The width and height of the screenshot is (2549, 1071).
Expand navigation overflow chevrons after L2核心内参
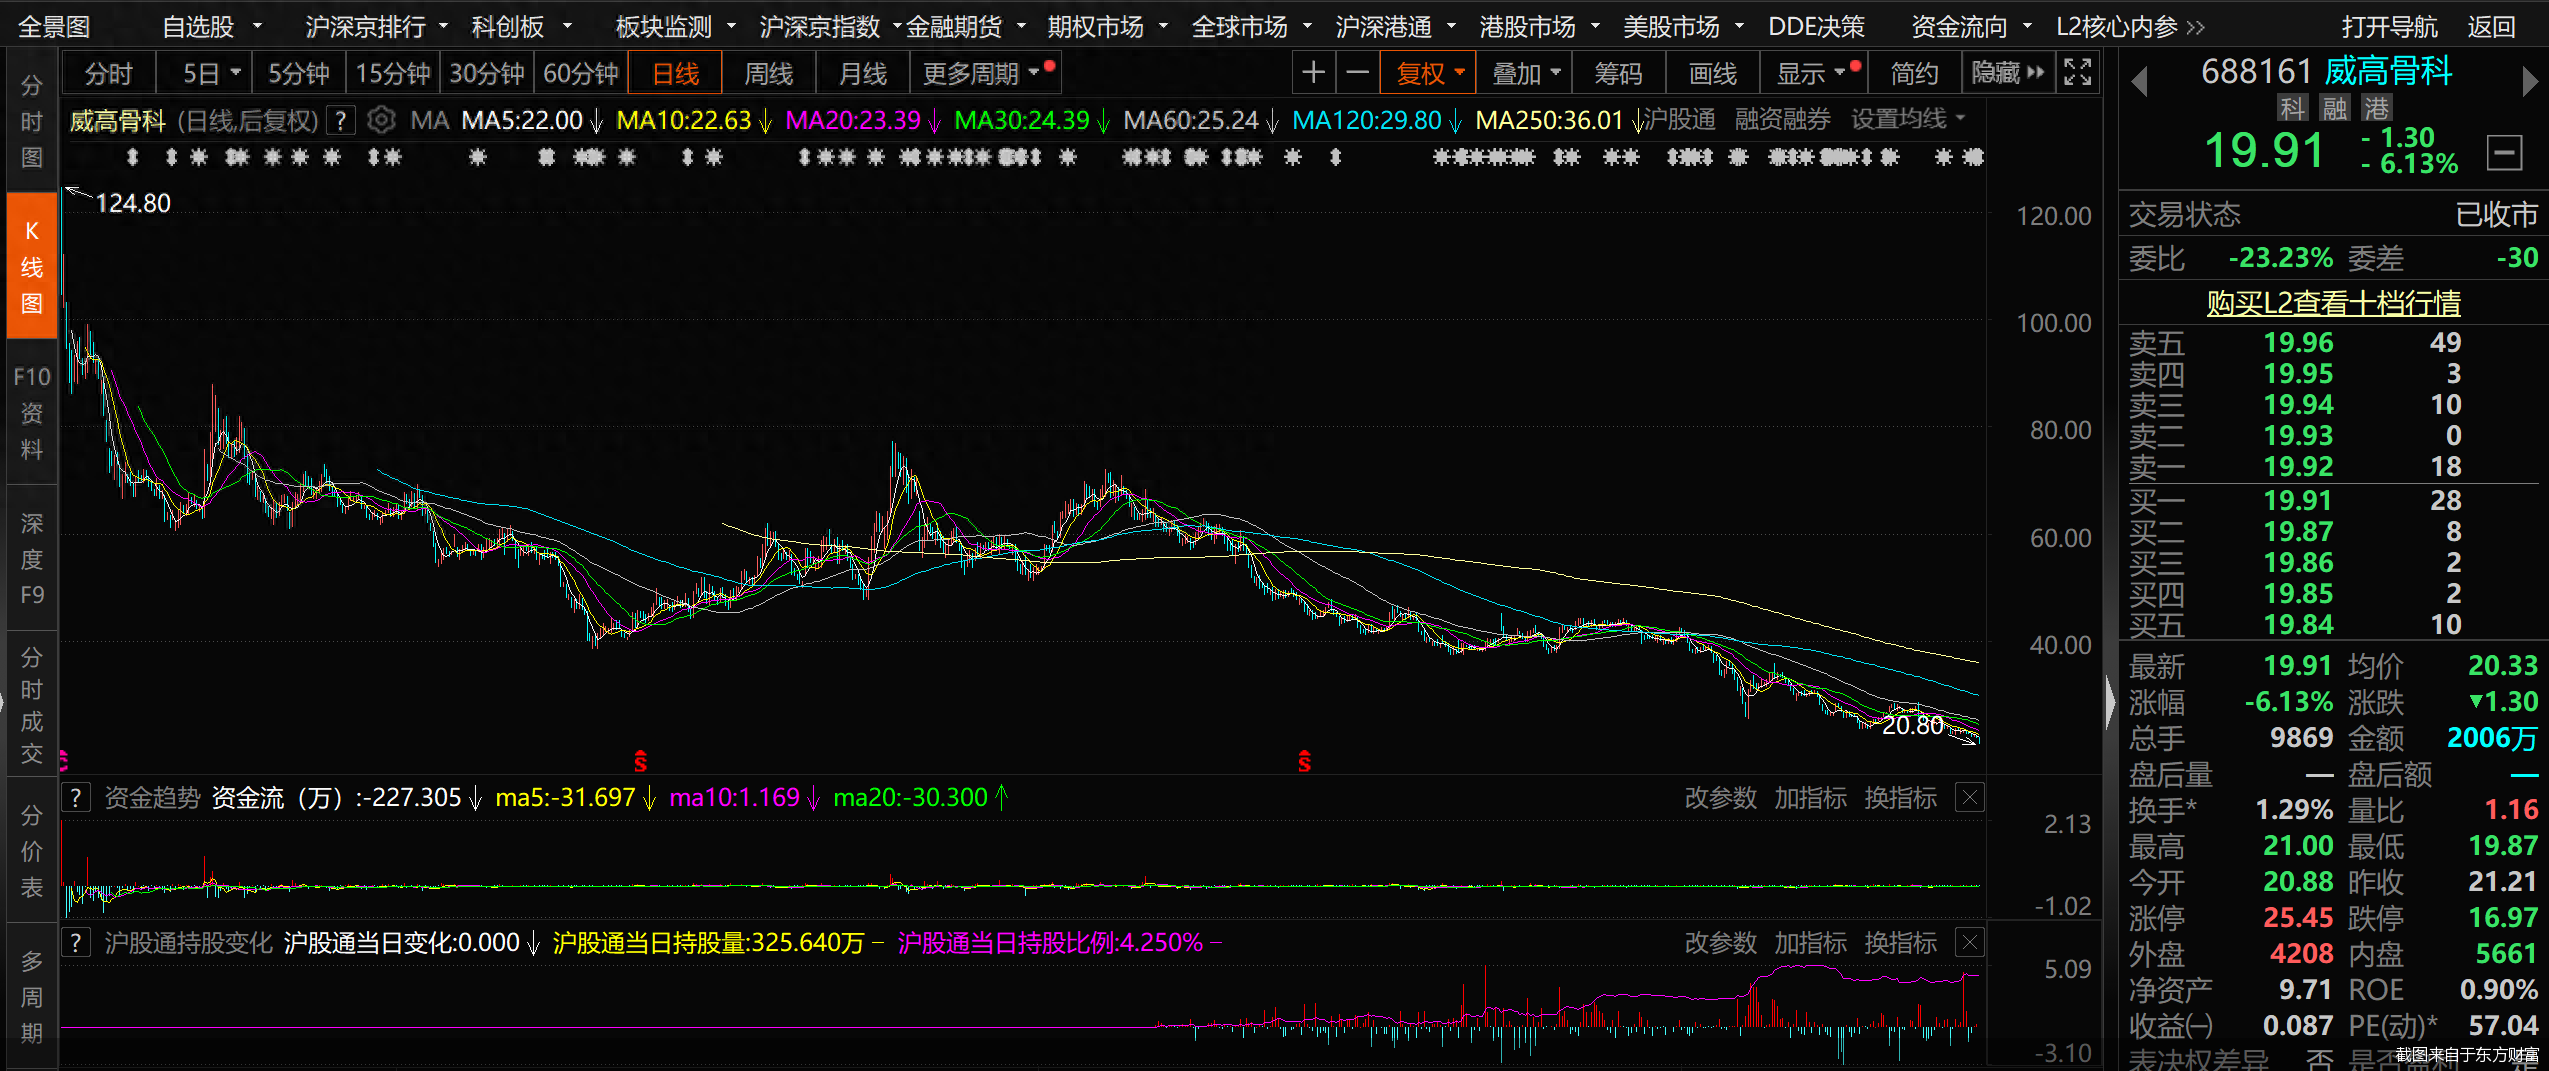[2195, 27]
